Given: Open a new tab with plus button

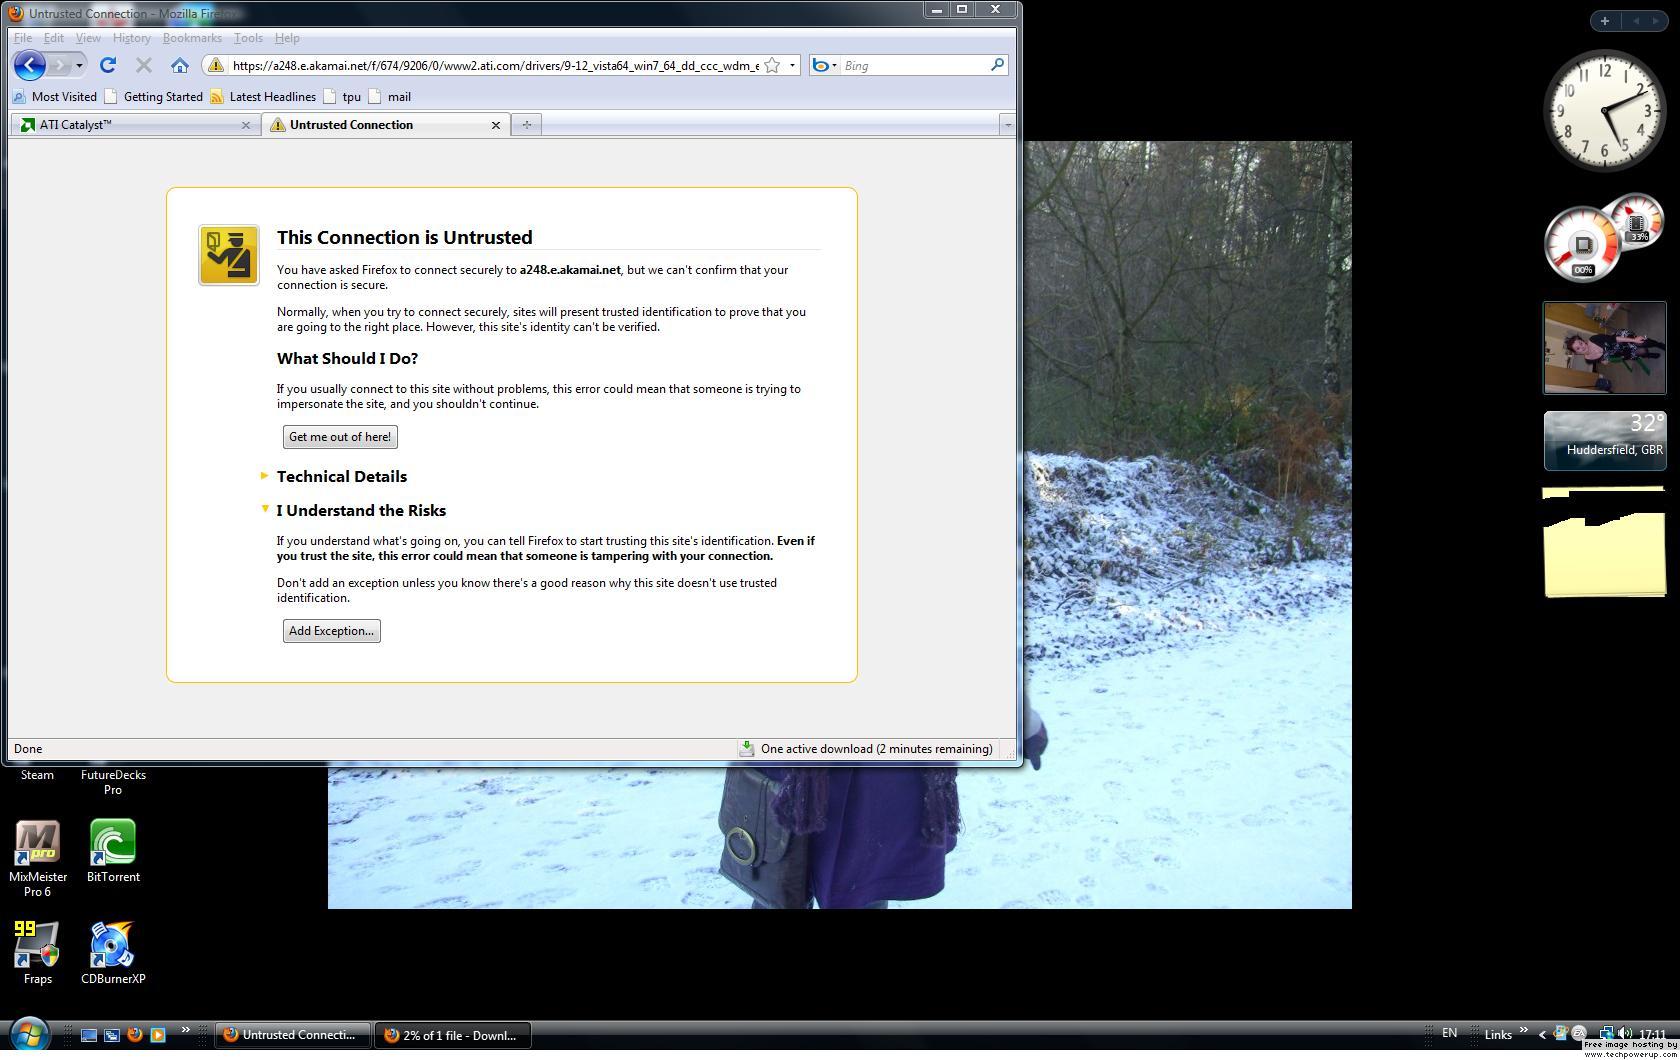Looking at the screenshot, I should (x=526, y=125).
